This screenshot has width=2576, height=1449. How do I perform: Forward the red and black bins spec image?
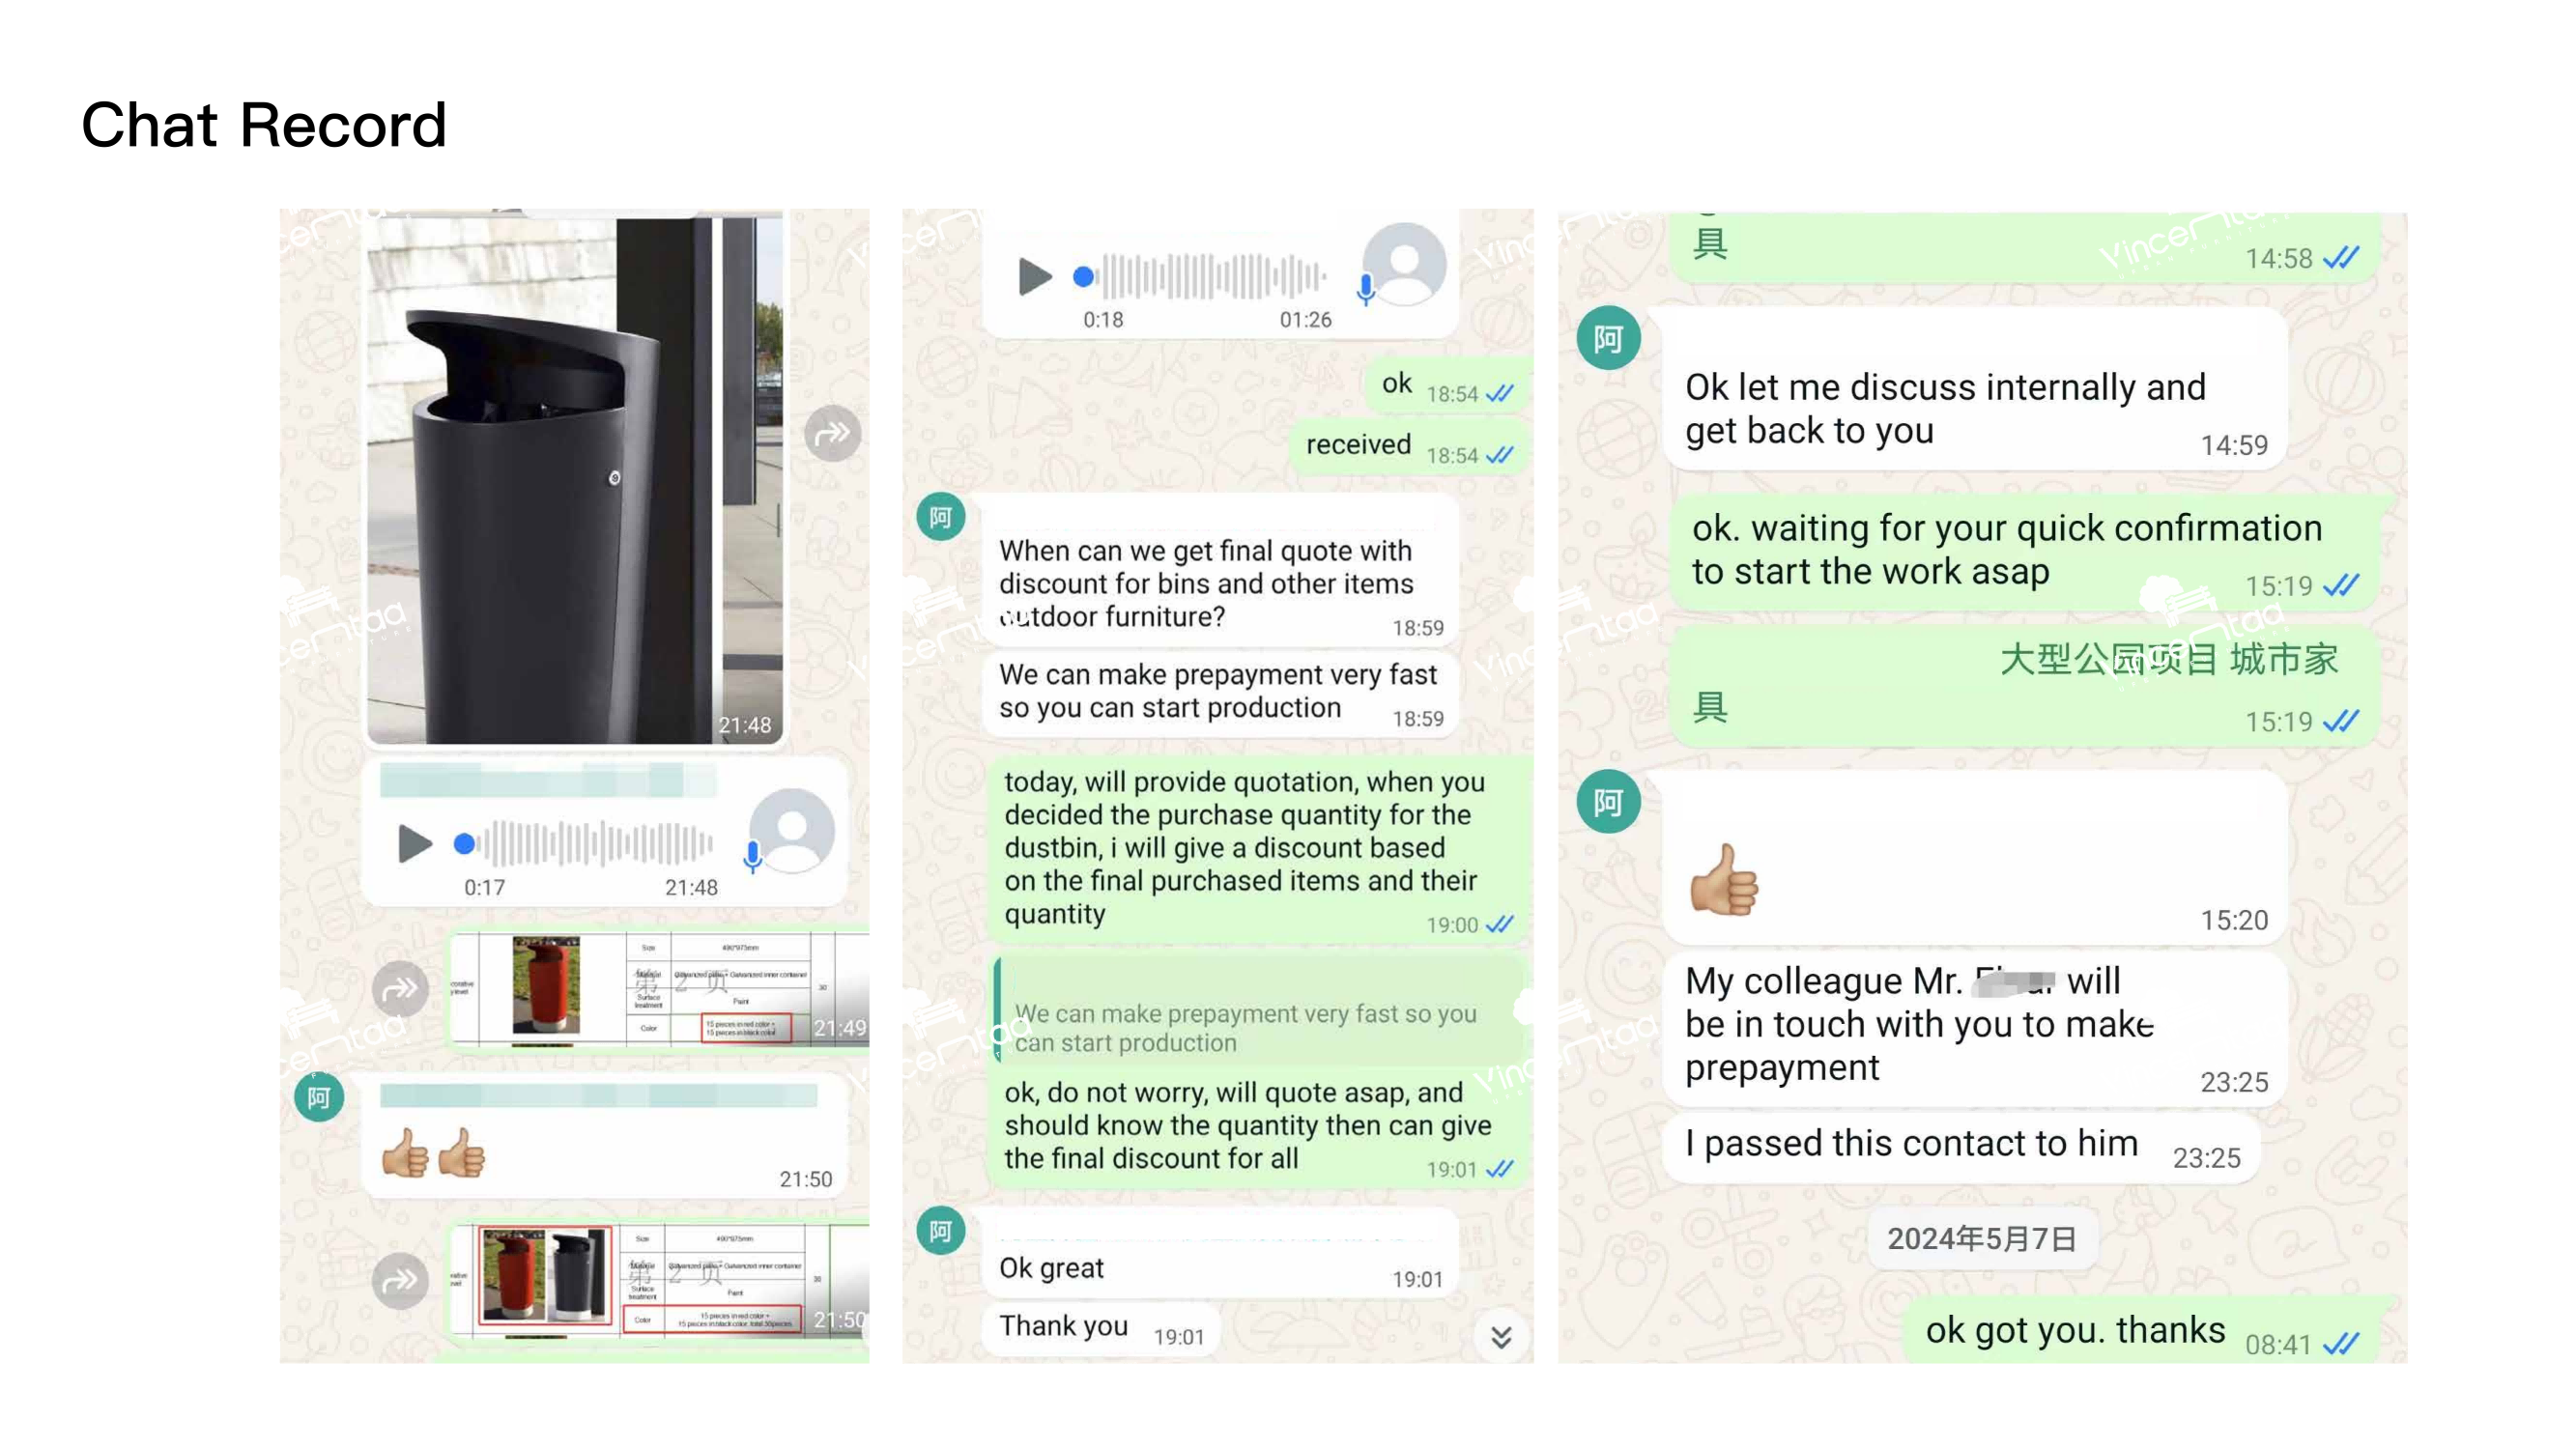(400, 1280)
